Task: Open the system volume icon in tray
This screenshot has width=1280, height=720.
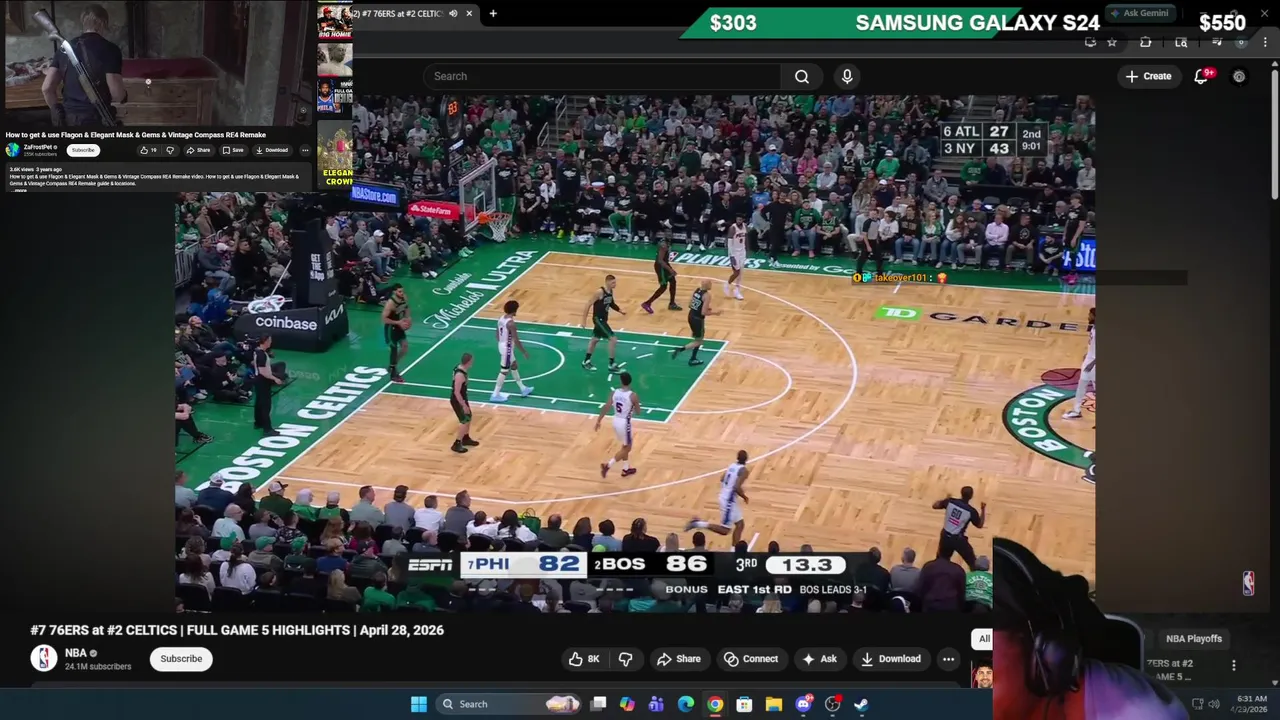Action: pos(1214,704)
